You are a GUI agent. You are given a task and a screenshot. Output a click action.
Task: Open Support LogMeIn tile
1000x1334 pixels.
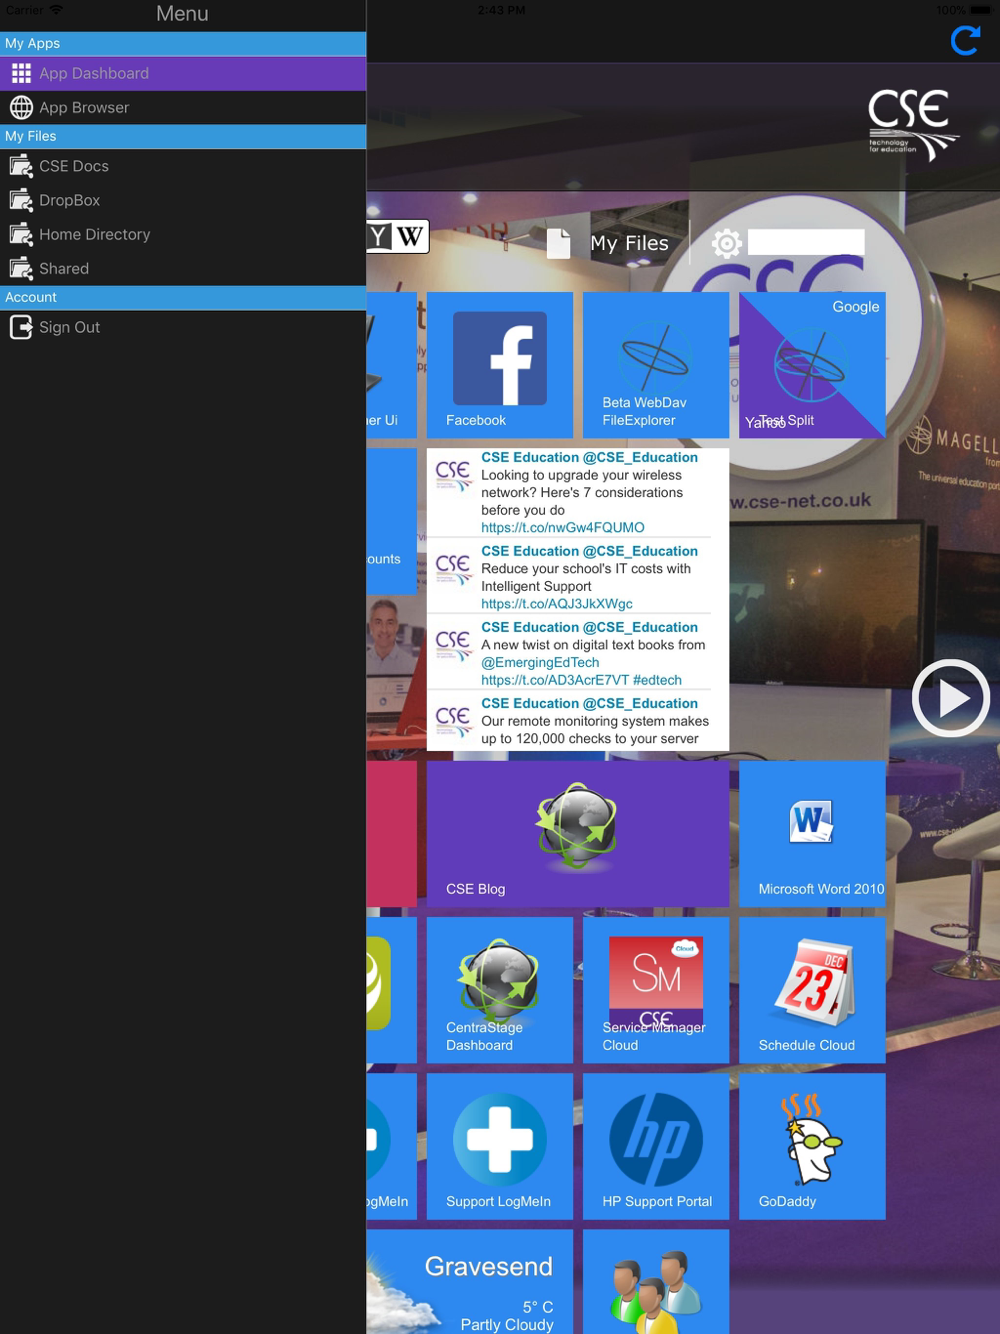click(499, 1145)
